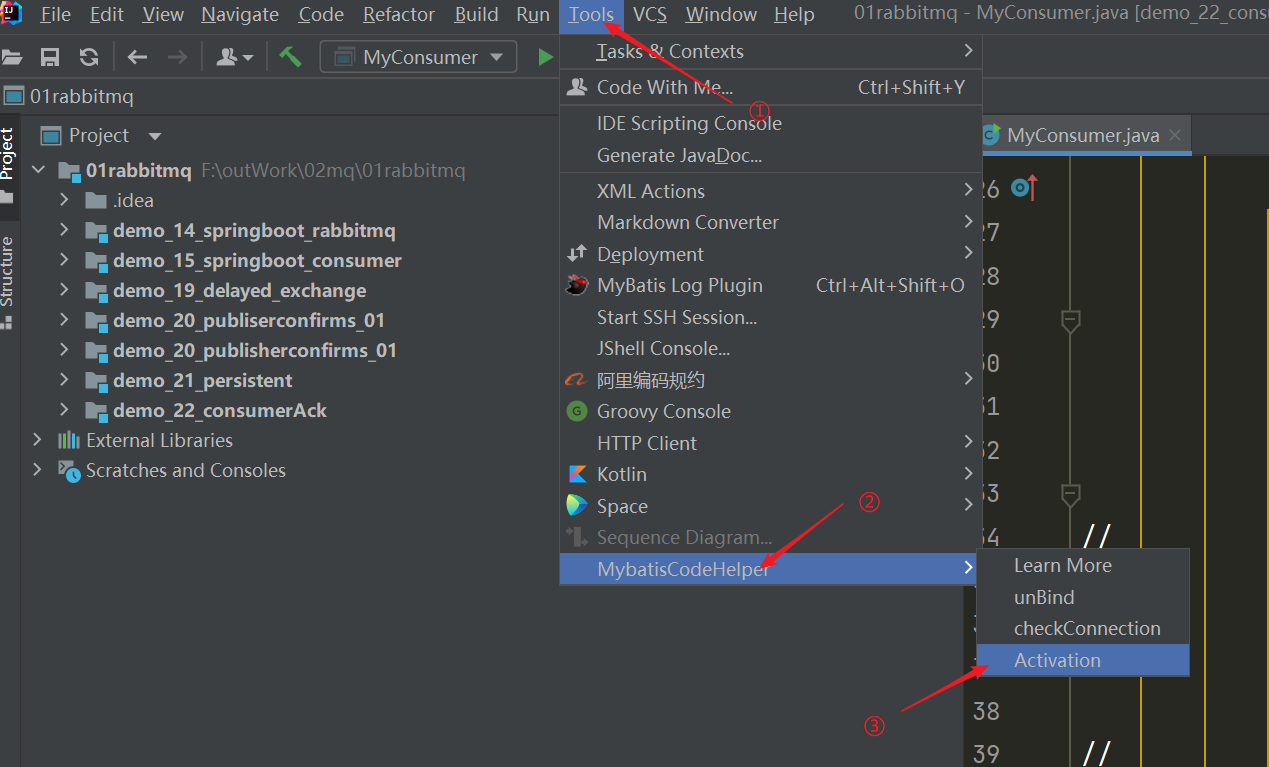Open XML Actions submenu
The image size is (1269, 767).
(x=771, y=191)
